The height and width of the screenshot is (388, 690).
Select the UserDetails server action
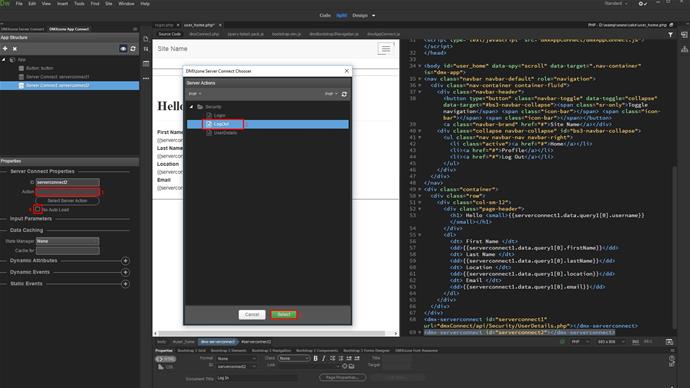(x=225, y=133)
